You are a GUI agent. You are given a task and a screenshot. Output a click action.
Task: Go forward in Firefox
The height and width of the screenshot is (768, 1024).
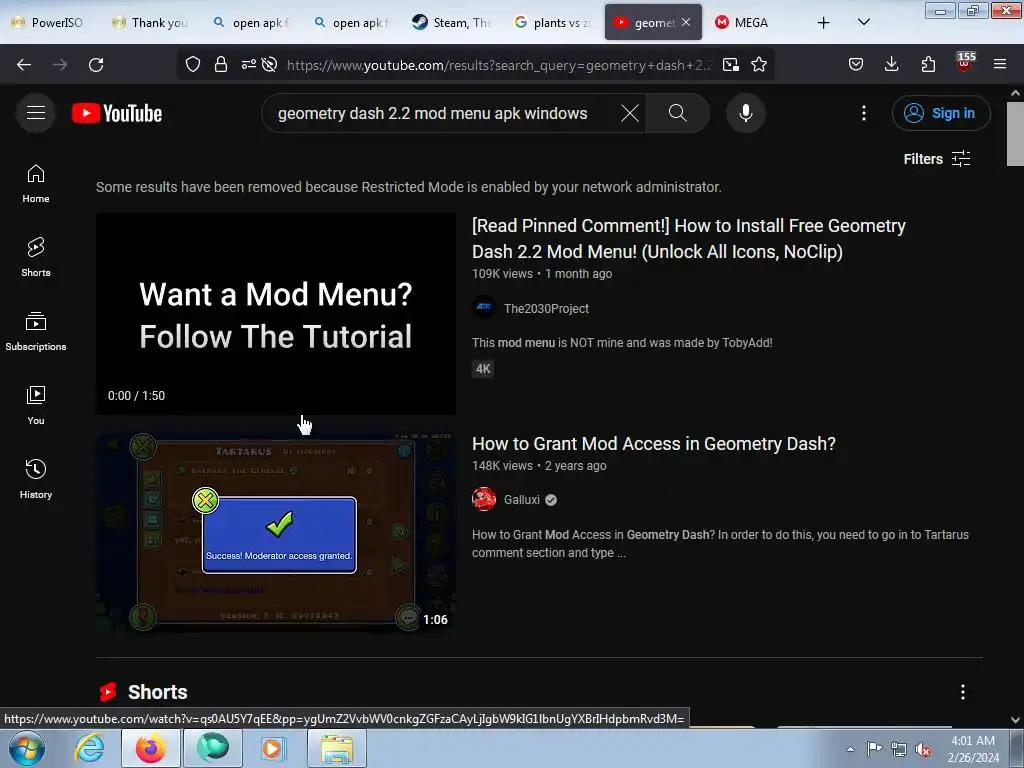(60, 65)
